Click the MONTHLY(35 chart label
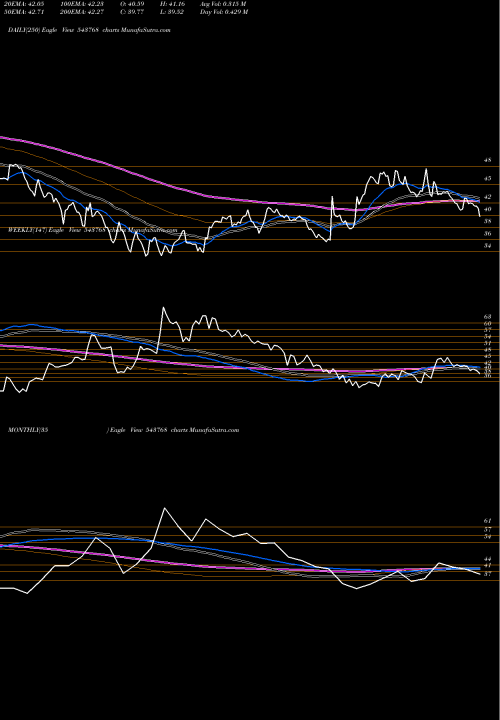This screenshot has height=720, width=500. tap(28, 430)
